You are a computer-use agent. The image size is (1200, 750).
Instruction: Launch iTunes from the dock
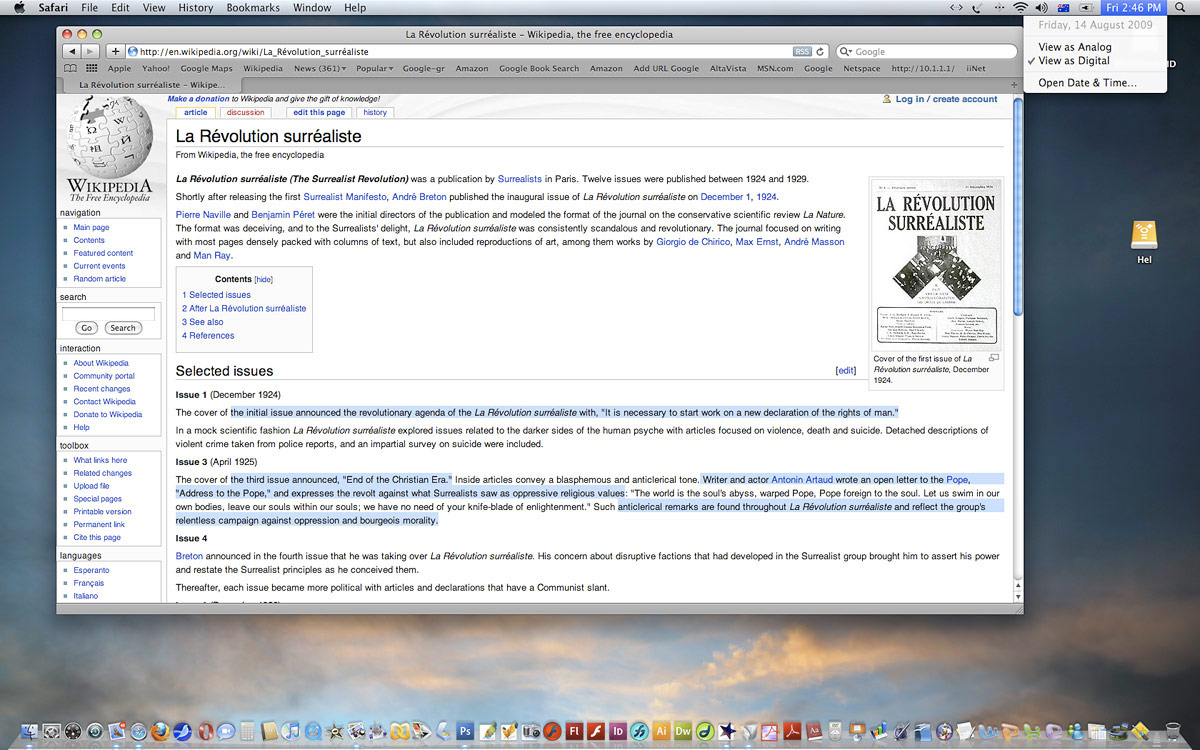click(x=290, y=731)
